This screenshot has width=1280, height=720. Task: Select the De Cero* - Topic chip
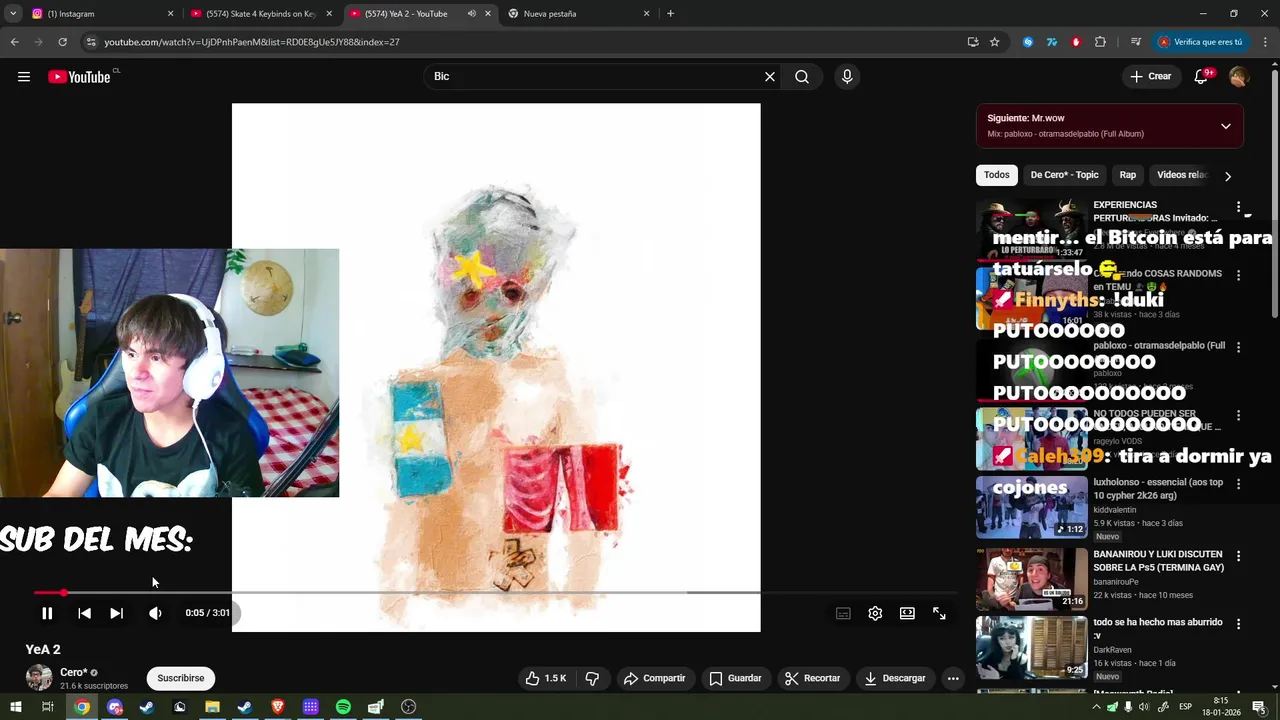(x=1064, y=175)
